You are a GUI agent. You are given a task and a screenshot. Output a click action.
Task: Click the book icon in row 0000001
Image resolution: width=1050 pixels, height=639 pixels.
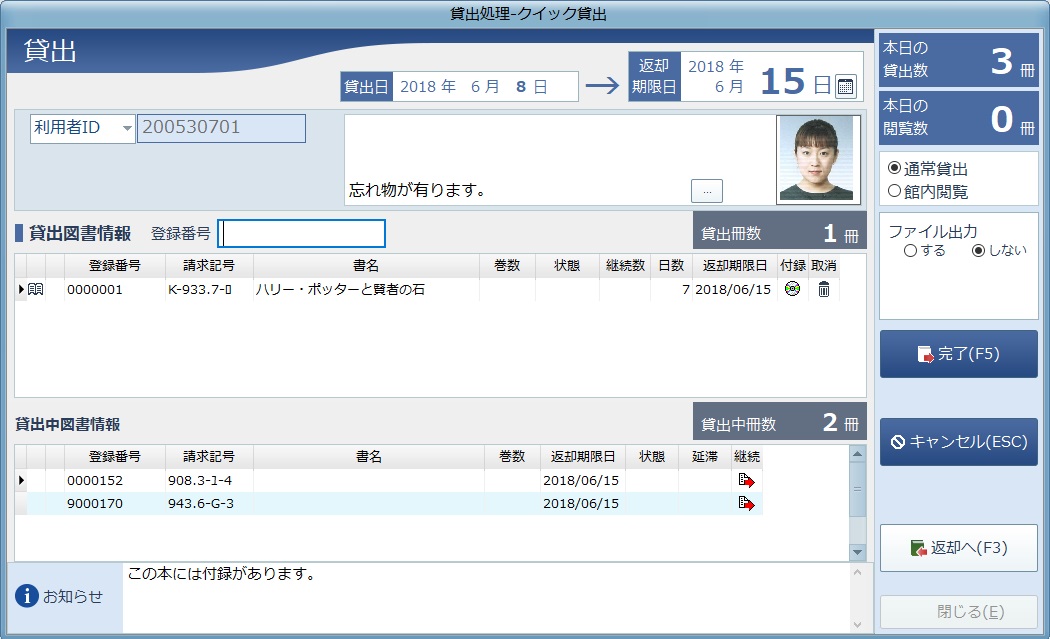[35, 289]
